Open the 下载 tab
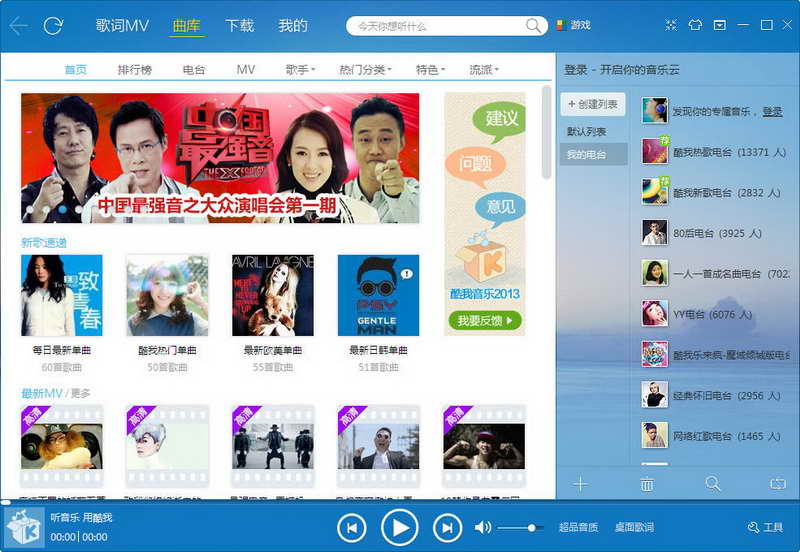 pos(240,26)
